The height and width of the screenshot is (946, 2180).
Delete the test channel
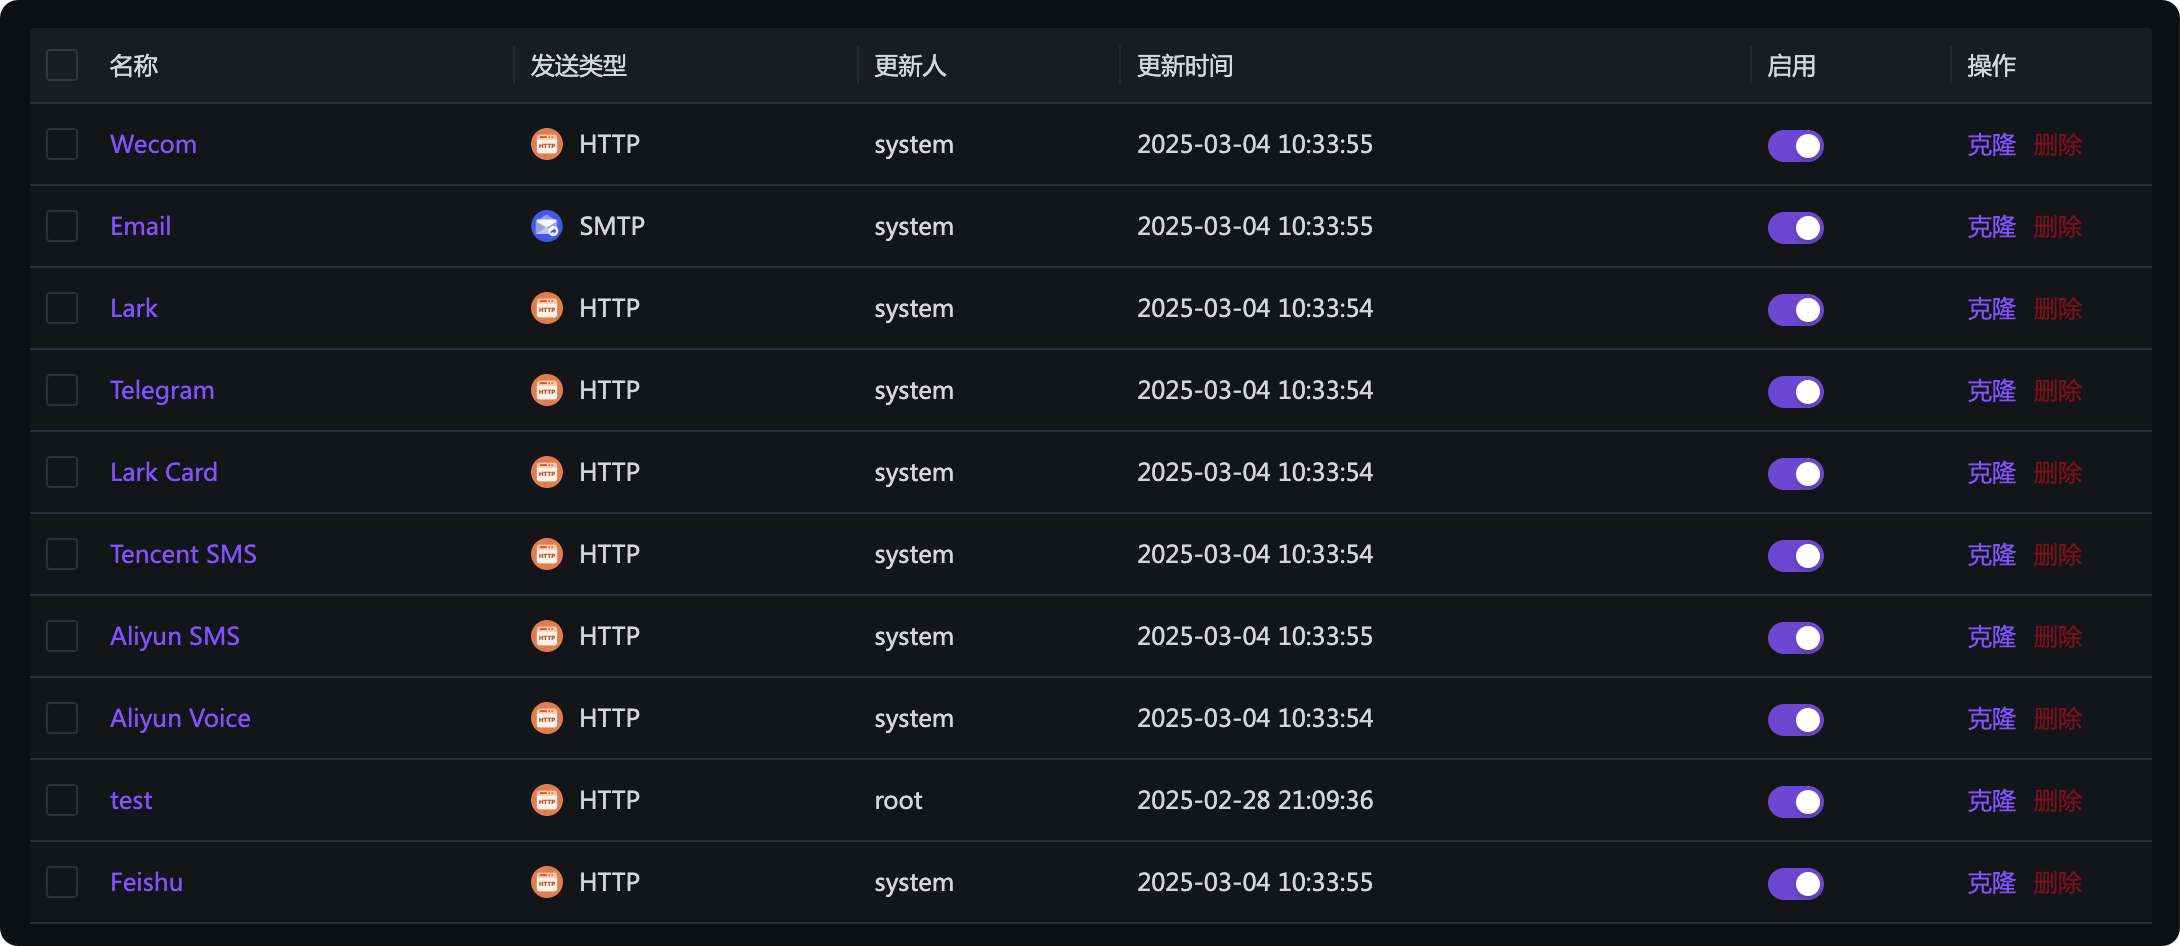2057,800
